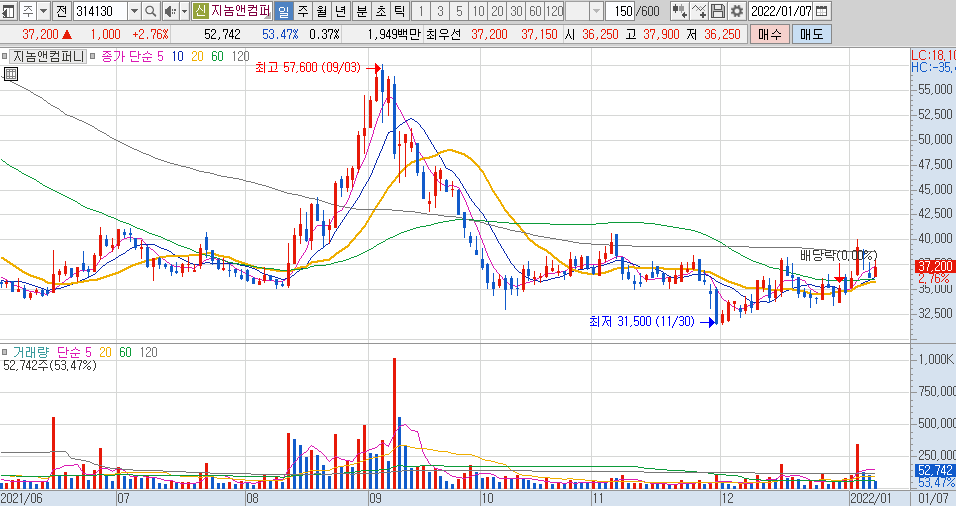Click the 2022/01 date axis label
The height and width of the screenshot is (506, 956).
pyautogui.click(x=871, y=498)
